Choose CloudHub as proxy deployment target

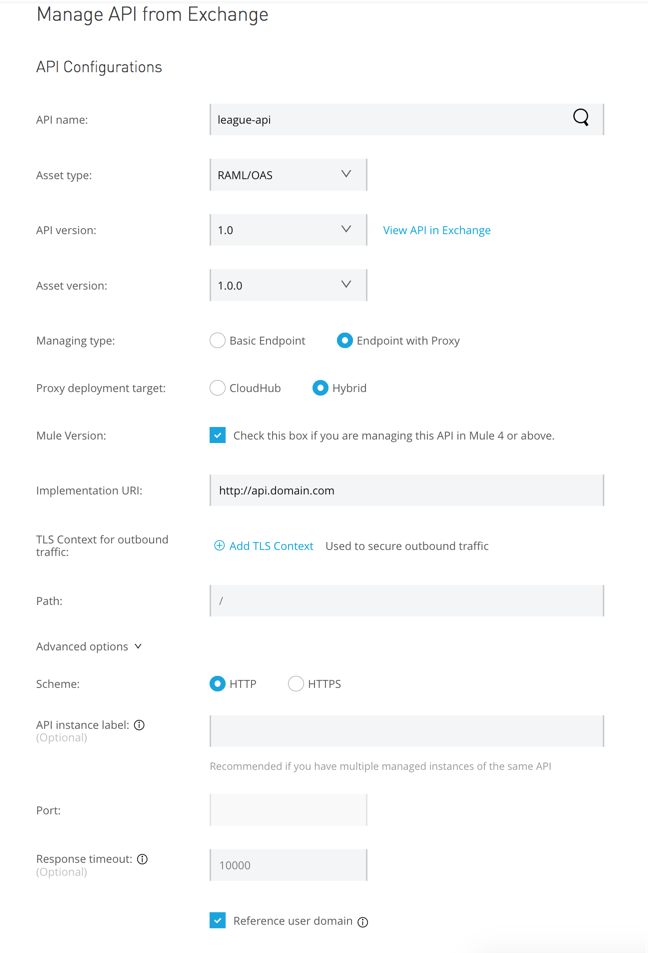point(217,389)
